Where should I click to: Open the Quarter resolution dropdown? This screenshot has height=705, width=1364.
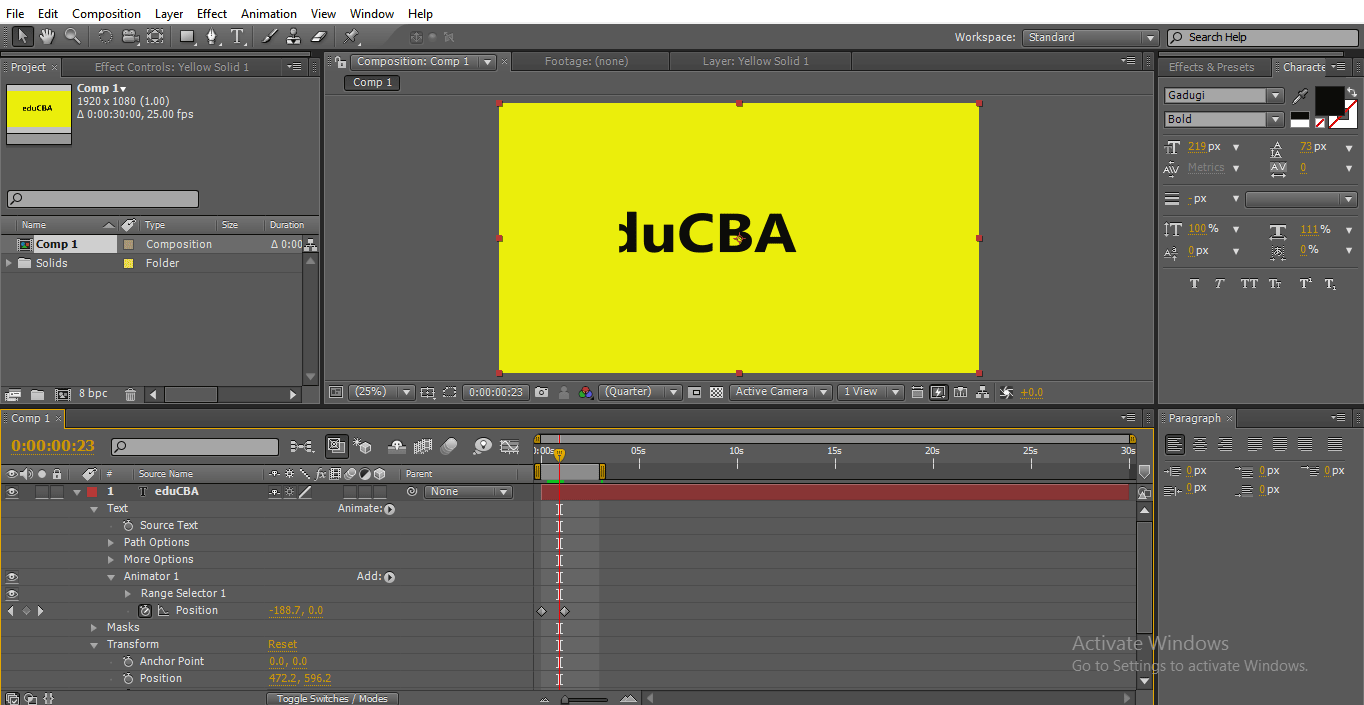click(x=640, y=392)
